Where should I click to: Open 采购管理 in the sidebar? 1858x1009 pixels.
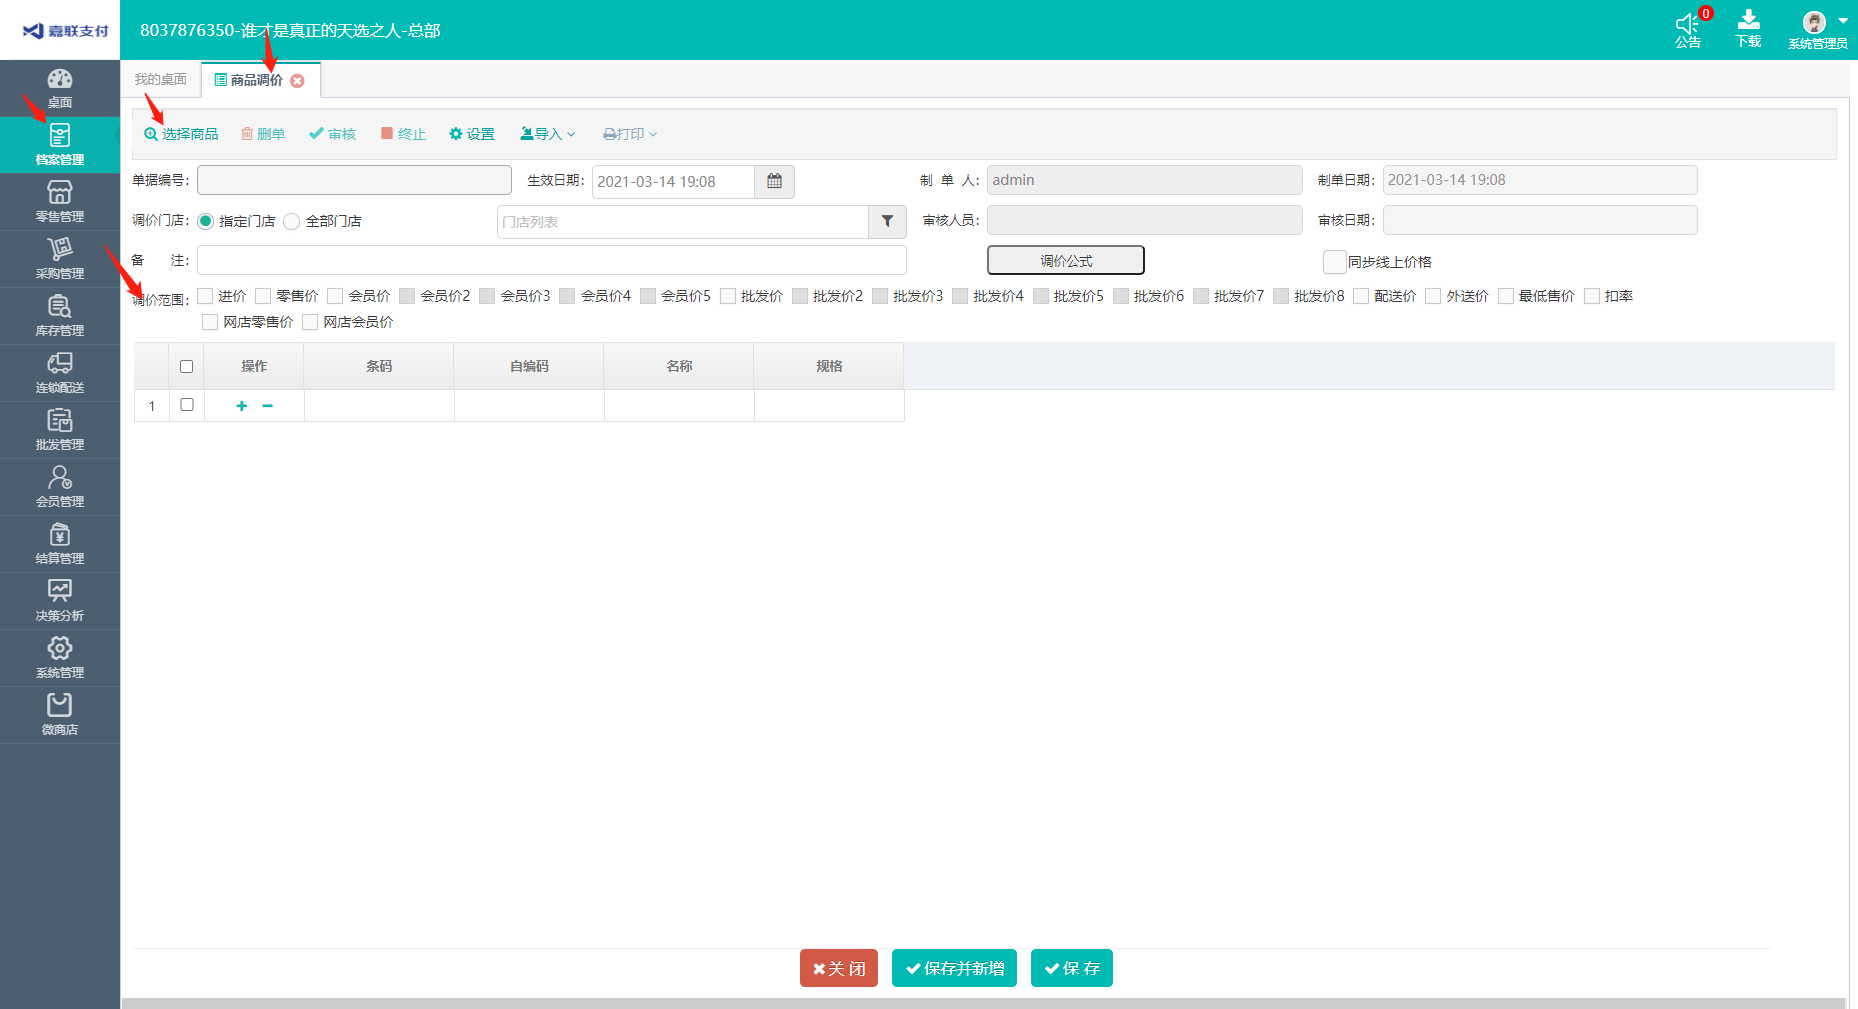pyautogui.click(x=60, y=259)
